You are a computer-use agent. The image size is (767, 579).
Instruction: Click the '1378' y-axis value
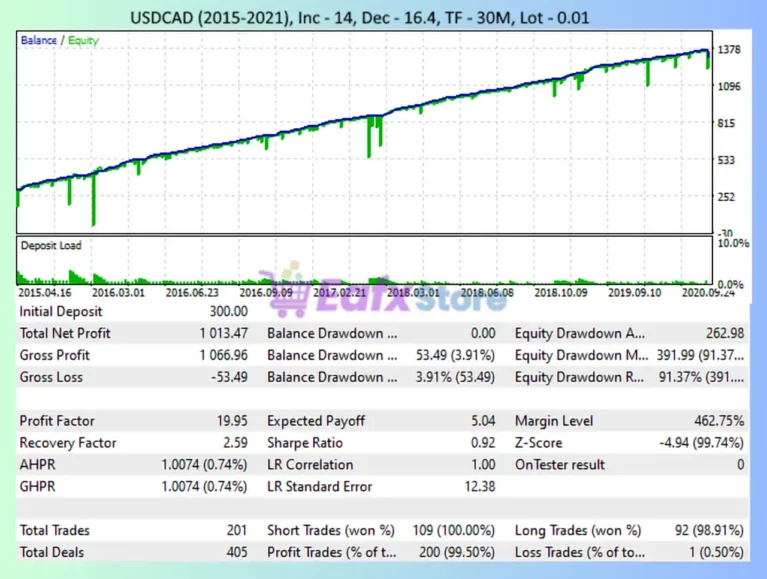click(x=729, y=49)
